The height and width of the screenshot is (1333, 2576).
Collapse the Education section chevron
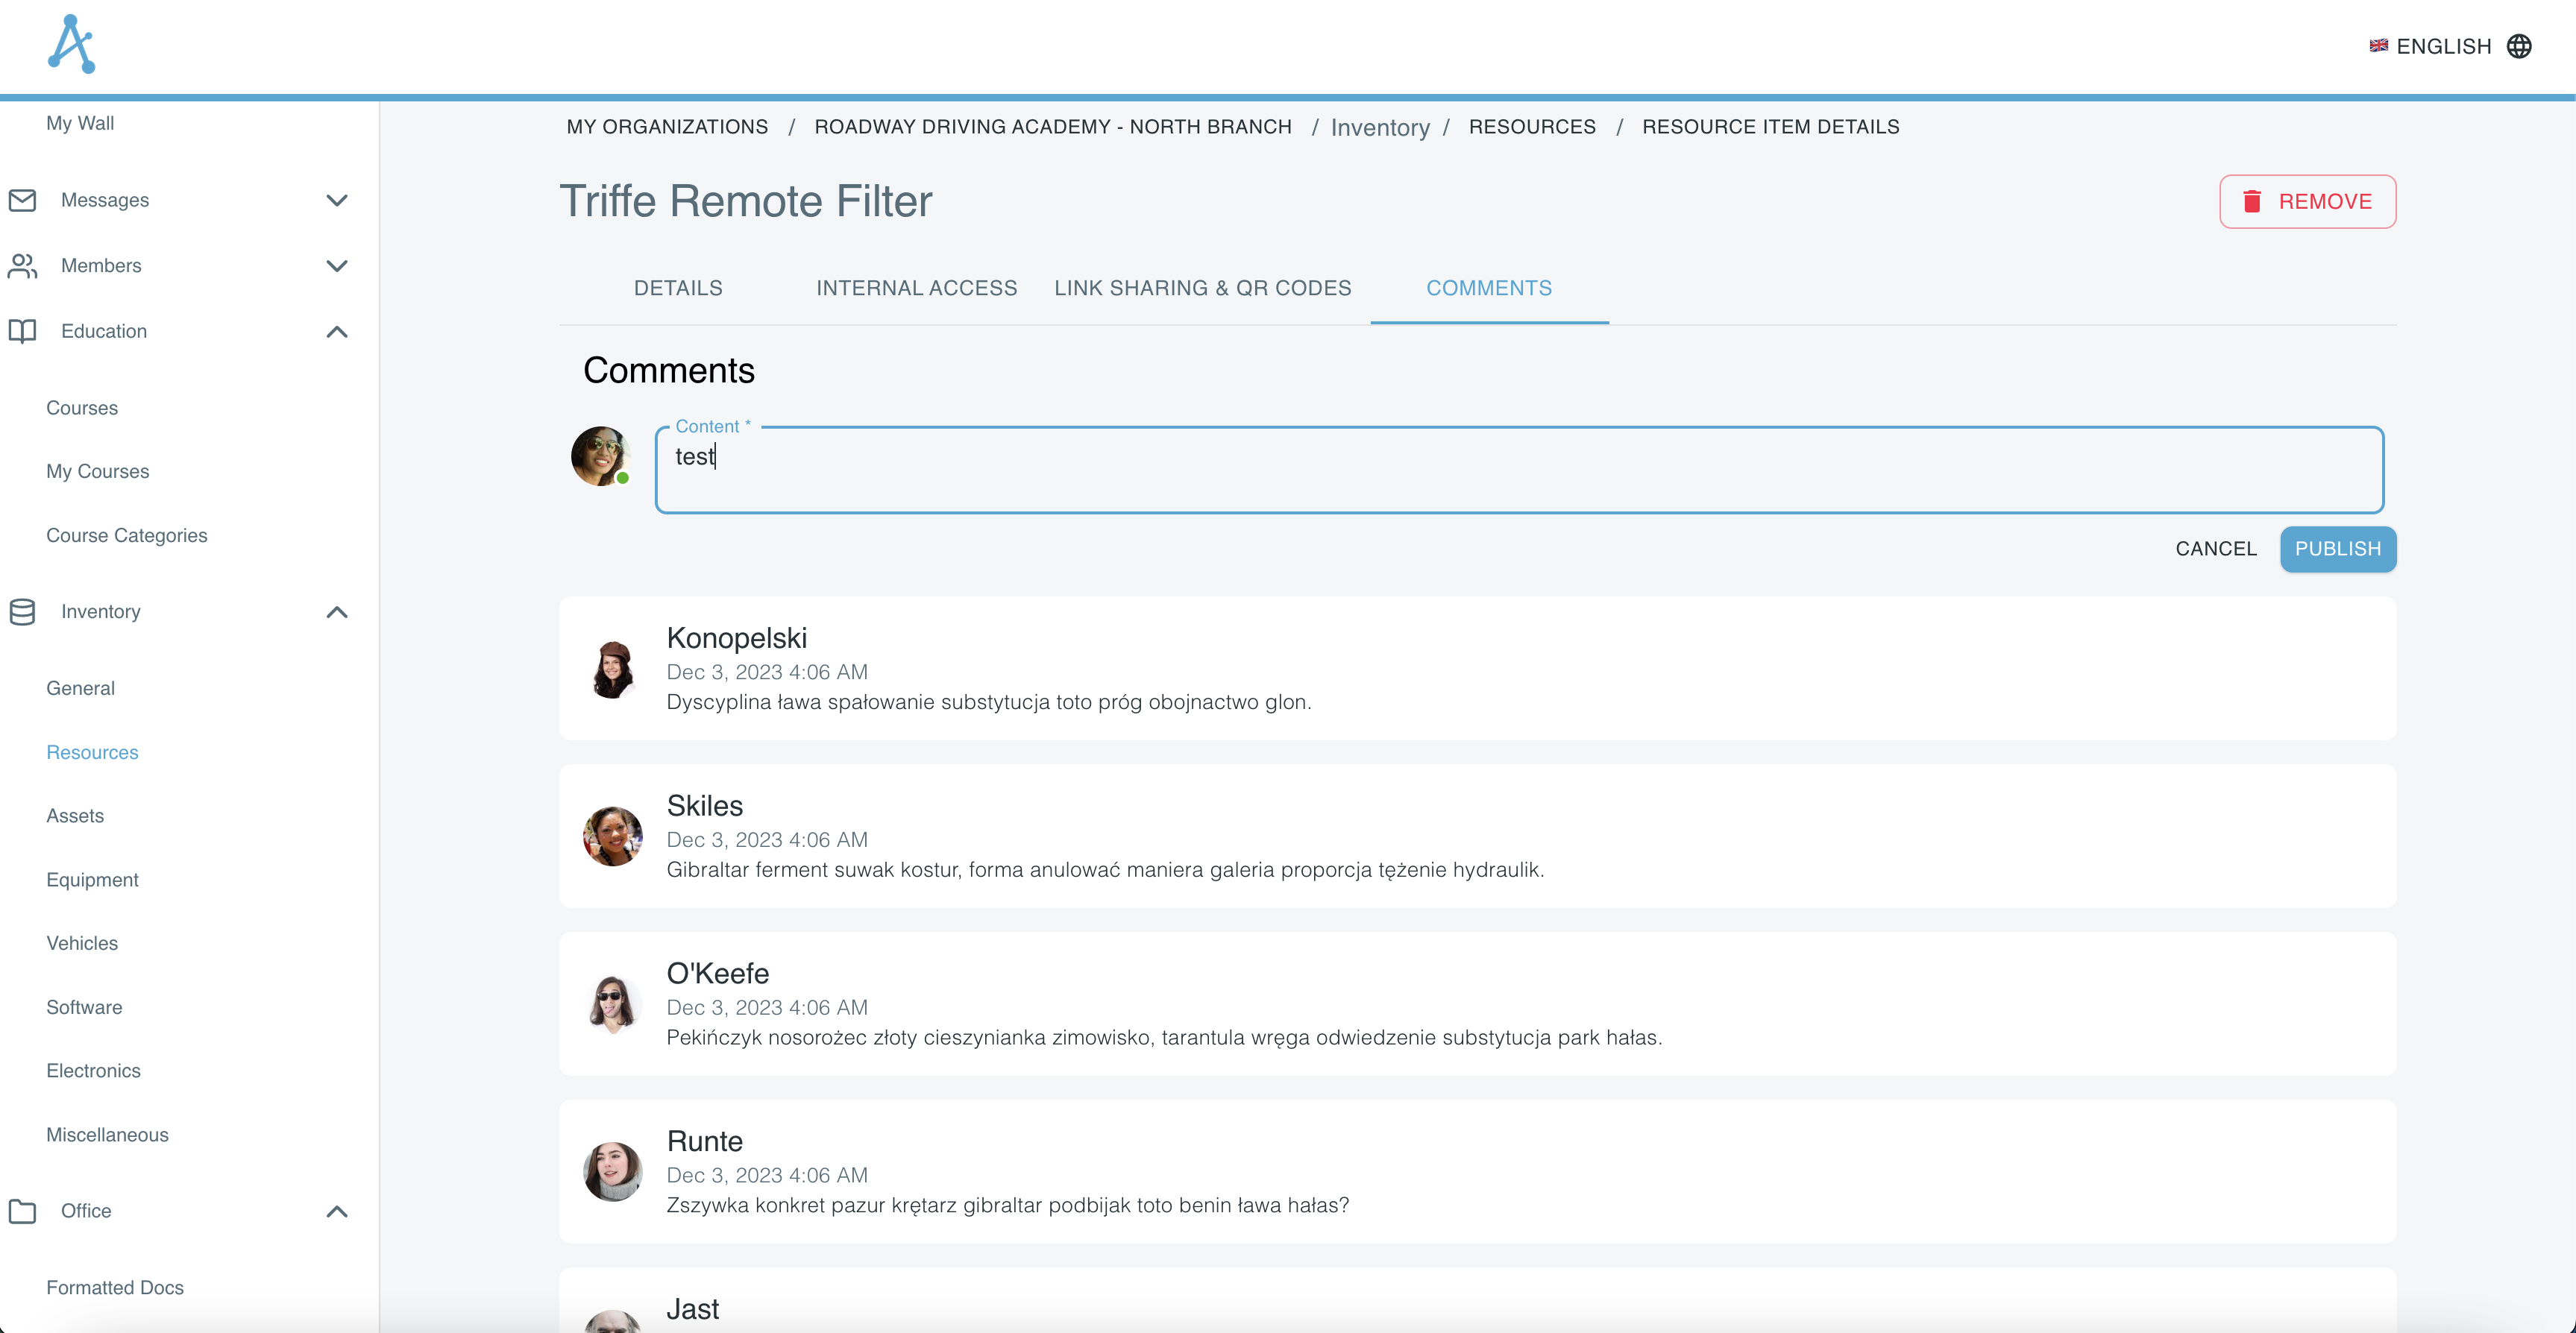point(337,331)
